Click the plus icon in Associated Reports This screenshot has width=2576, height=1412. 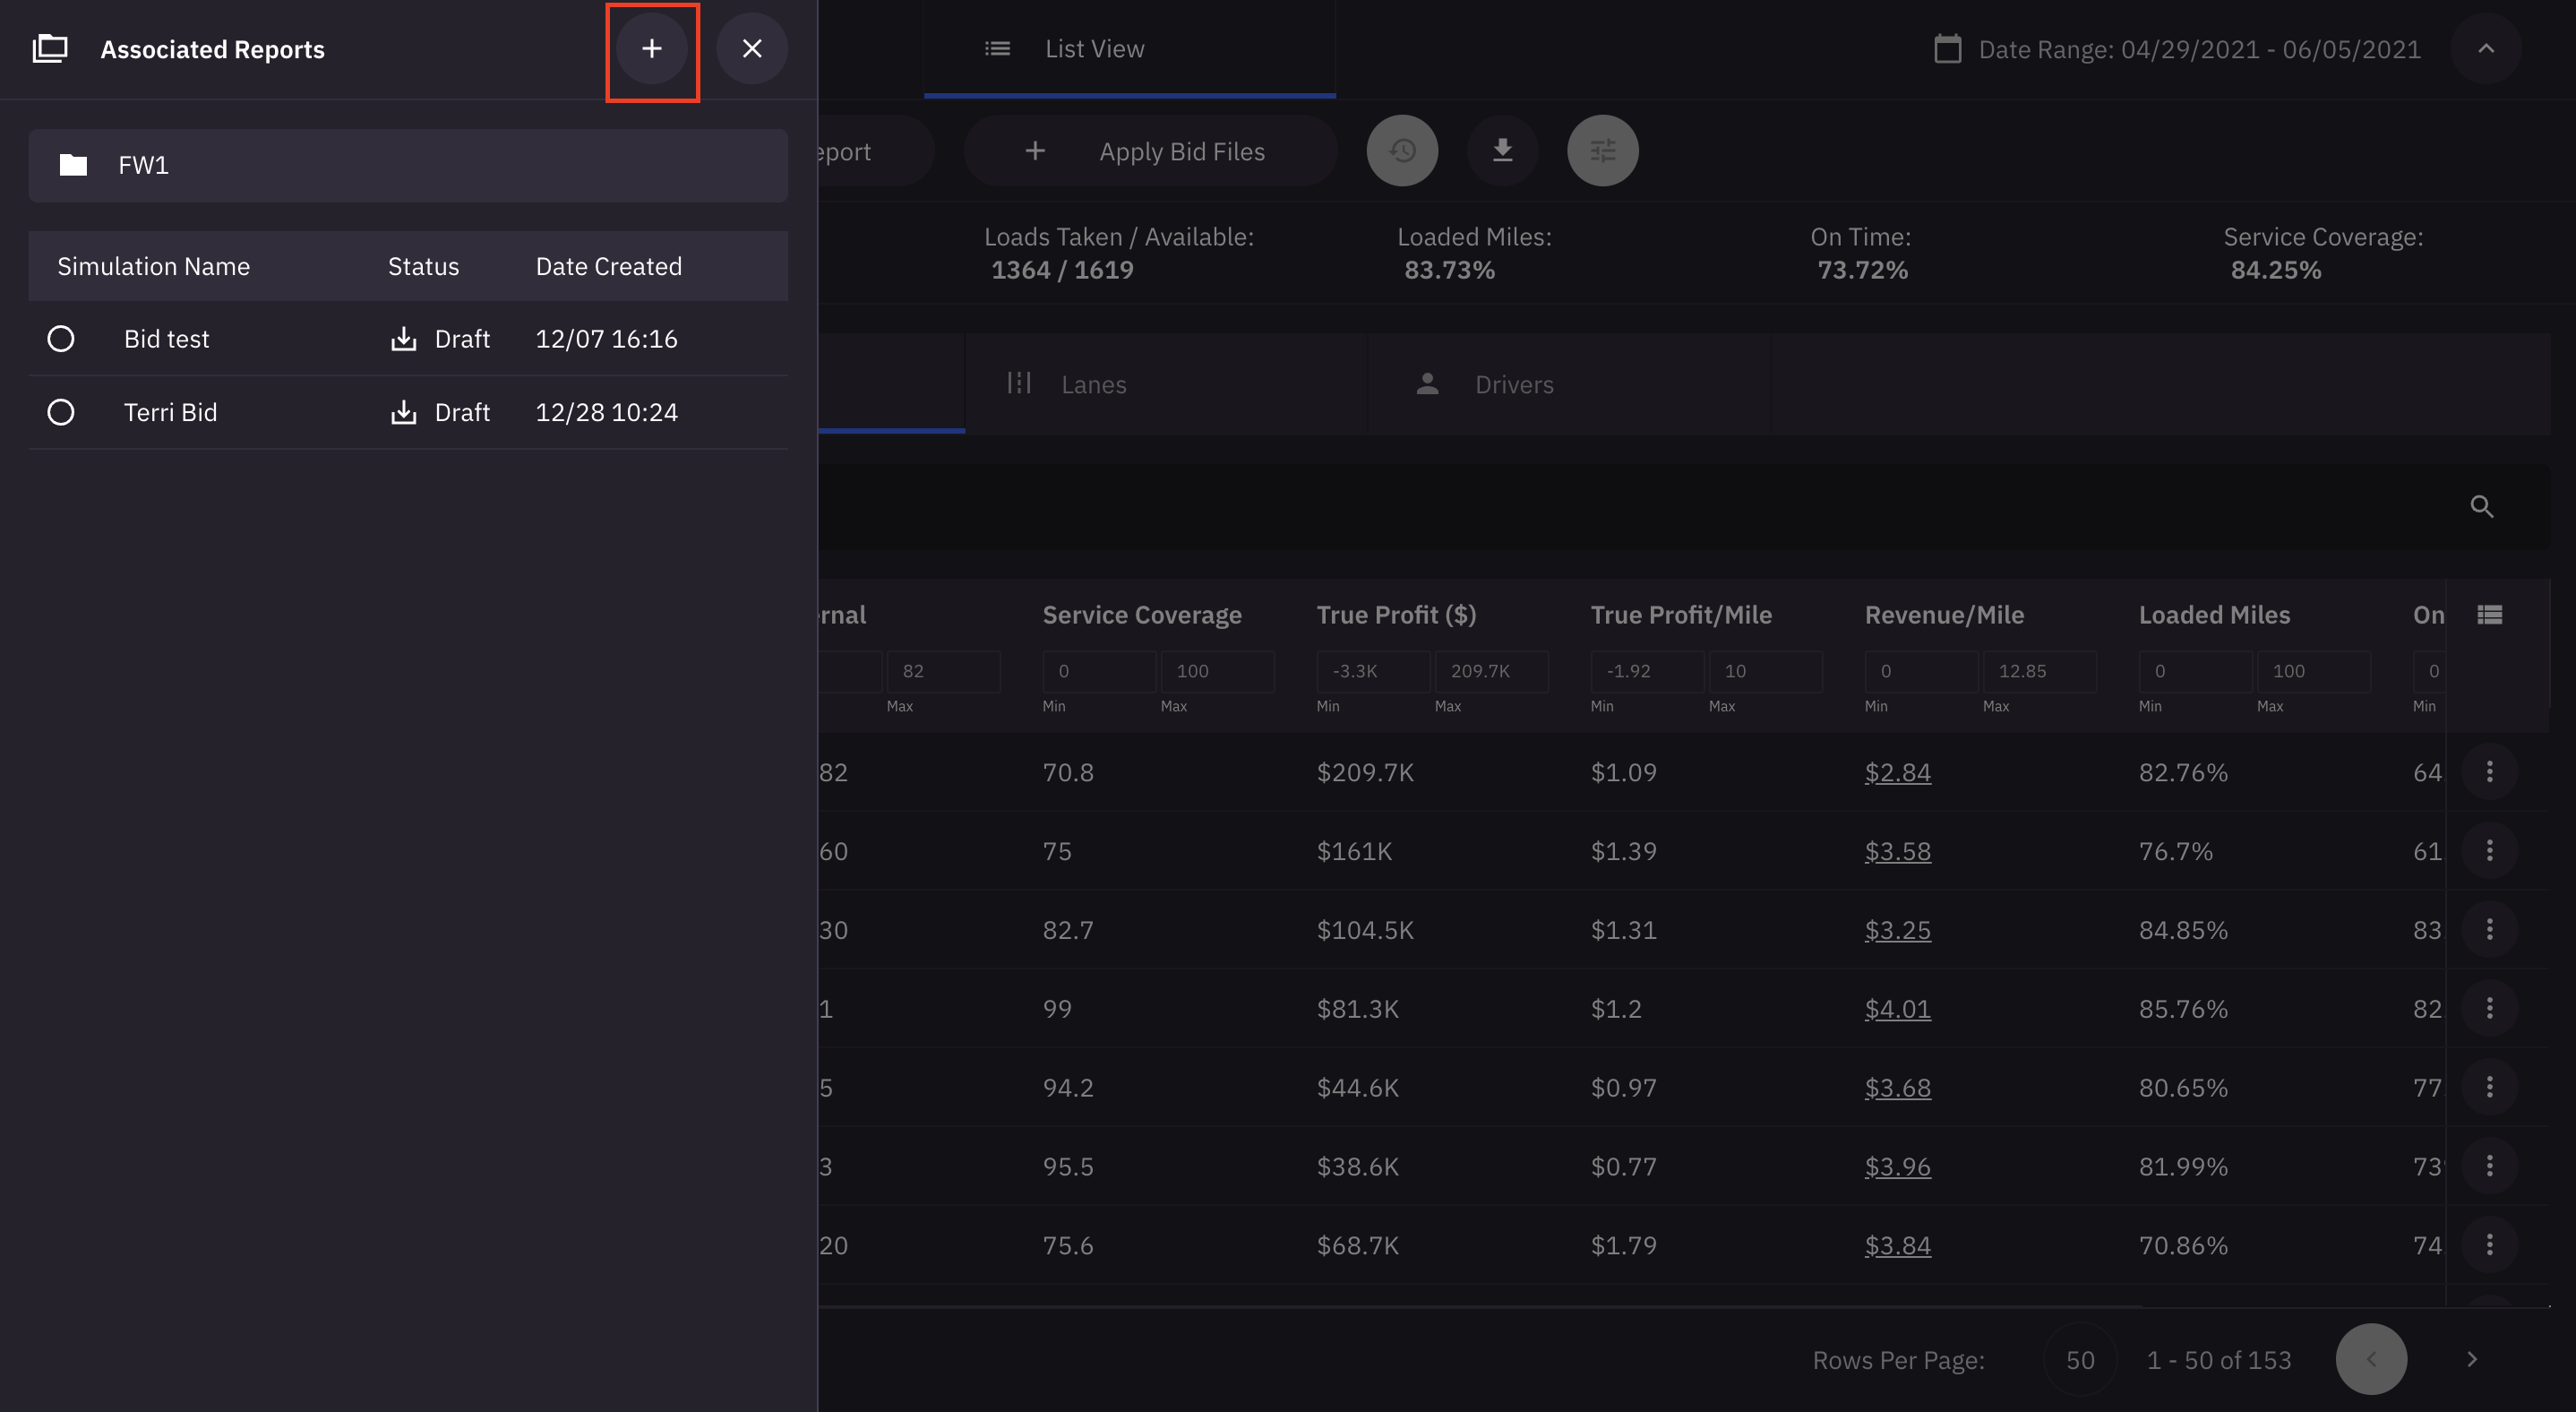click(651, 49)
